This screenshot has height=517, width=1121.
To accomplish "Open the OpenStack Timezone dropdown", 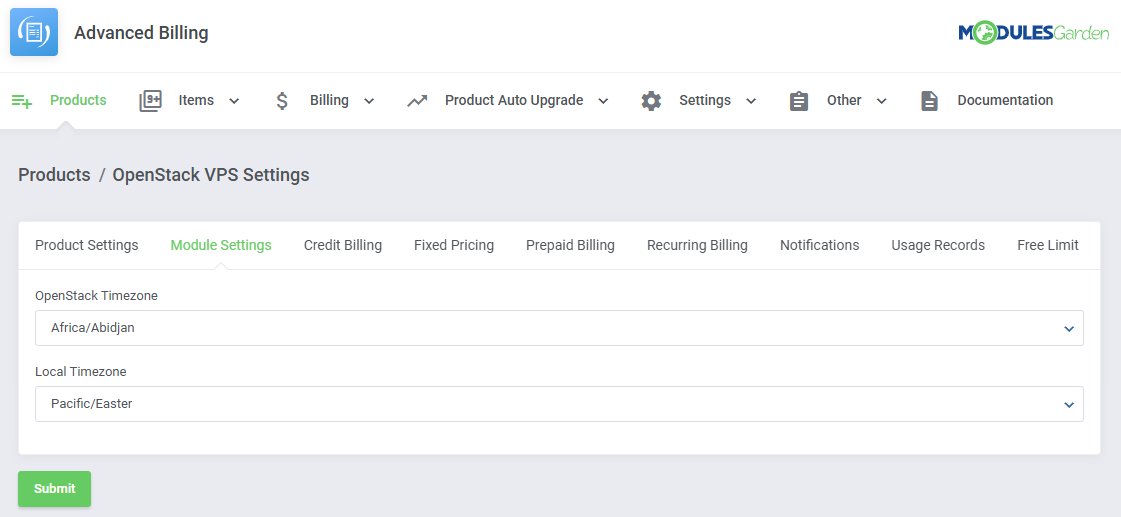I will pyautogui.click(x=559, y=328).
